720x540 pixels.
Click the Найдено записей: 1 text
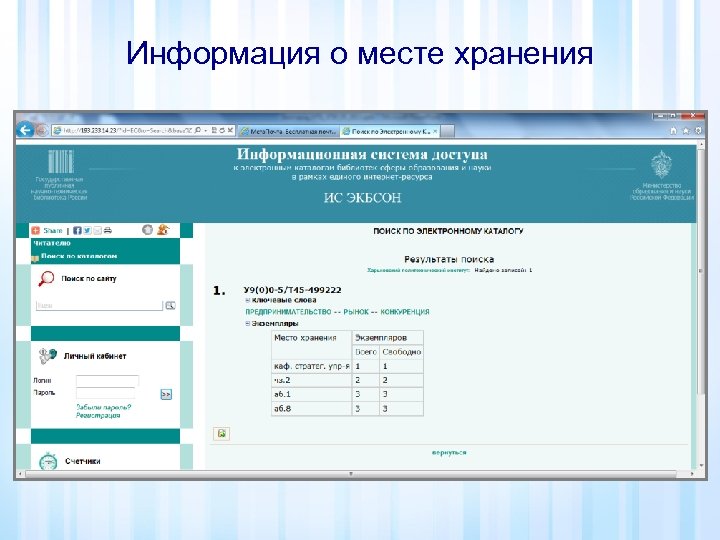pyautogui.click(x=503, y=270)
